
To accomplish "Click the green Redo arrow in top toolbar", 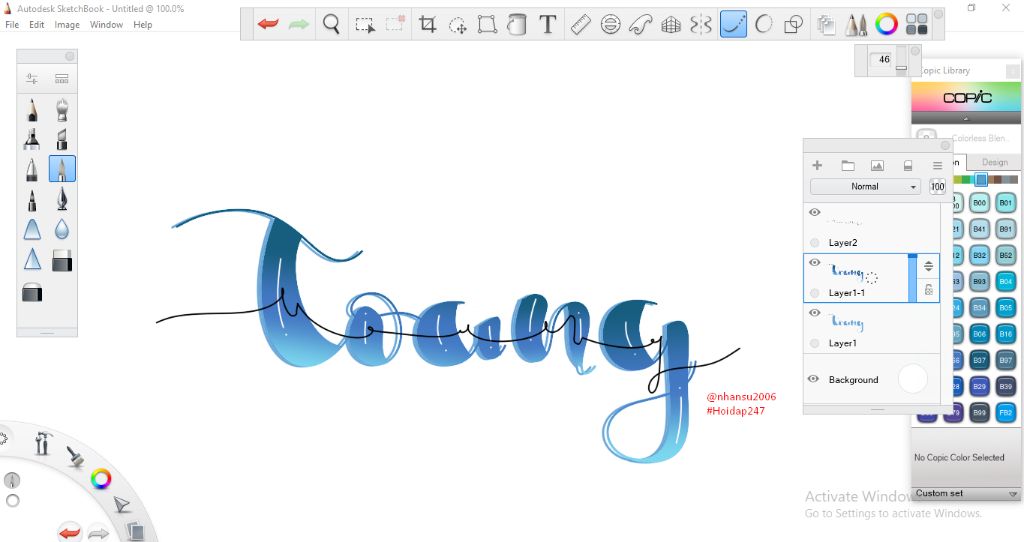I will (298, 25).
